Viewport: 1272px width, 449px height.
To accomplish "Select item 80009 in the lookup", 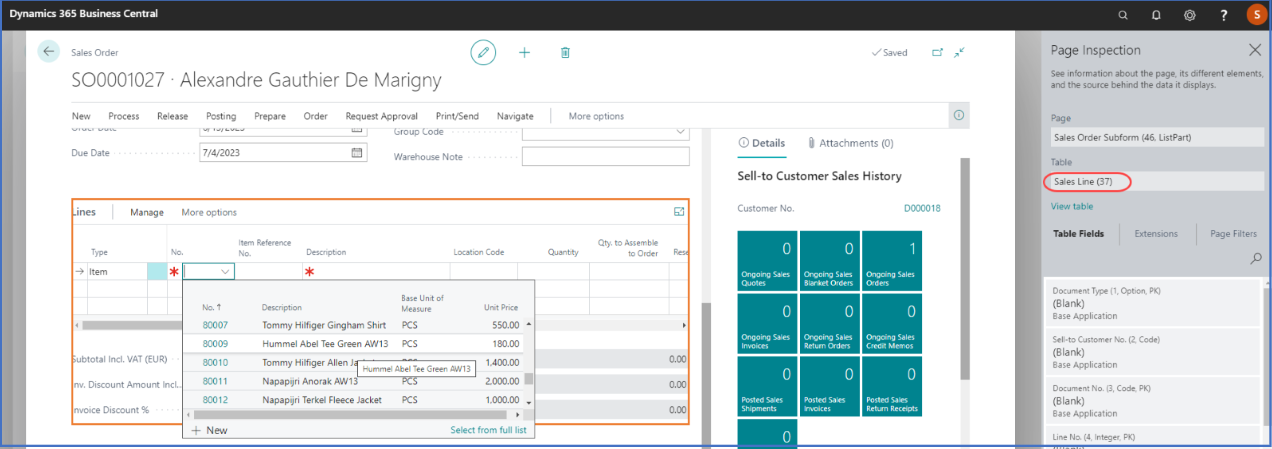I will tap(354, 343).
